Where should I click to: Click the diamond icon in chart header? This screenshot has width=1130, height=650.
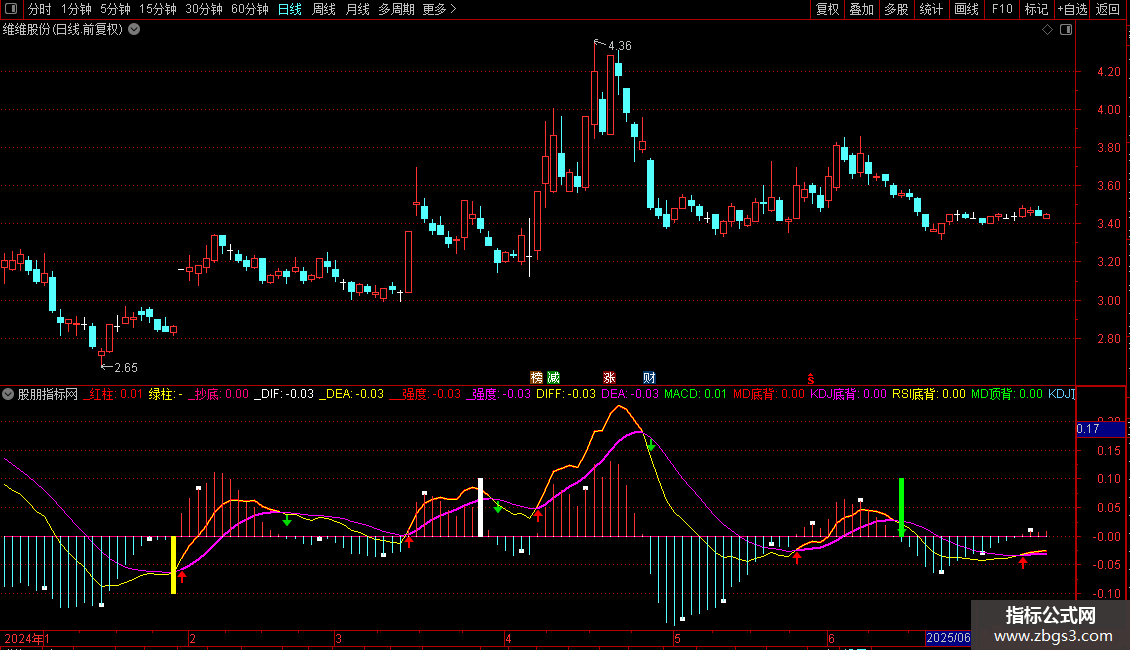click(x=1047, y=30)
